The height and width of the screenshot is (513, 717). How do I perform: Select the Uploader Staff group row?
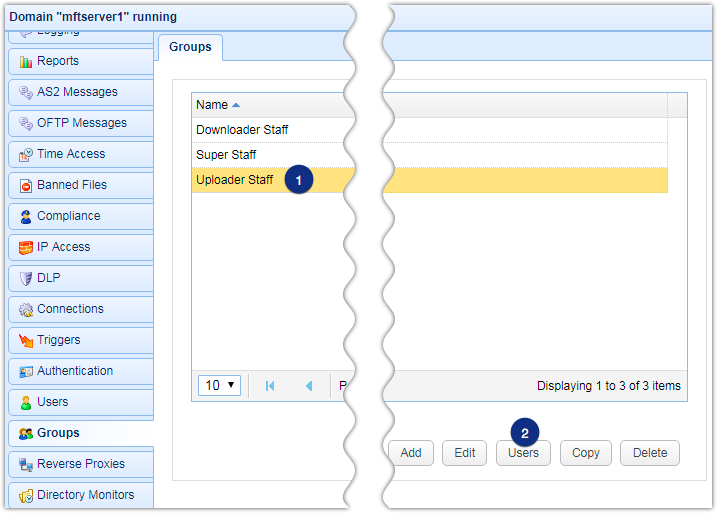(430, 180)
